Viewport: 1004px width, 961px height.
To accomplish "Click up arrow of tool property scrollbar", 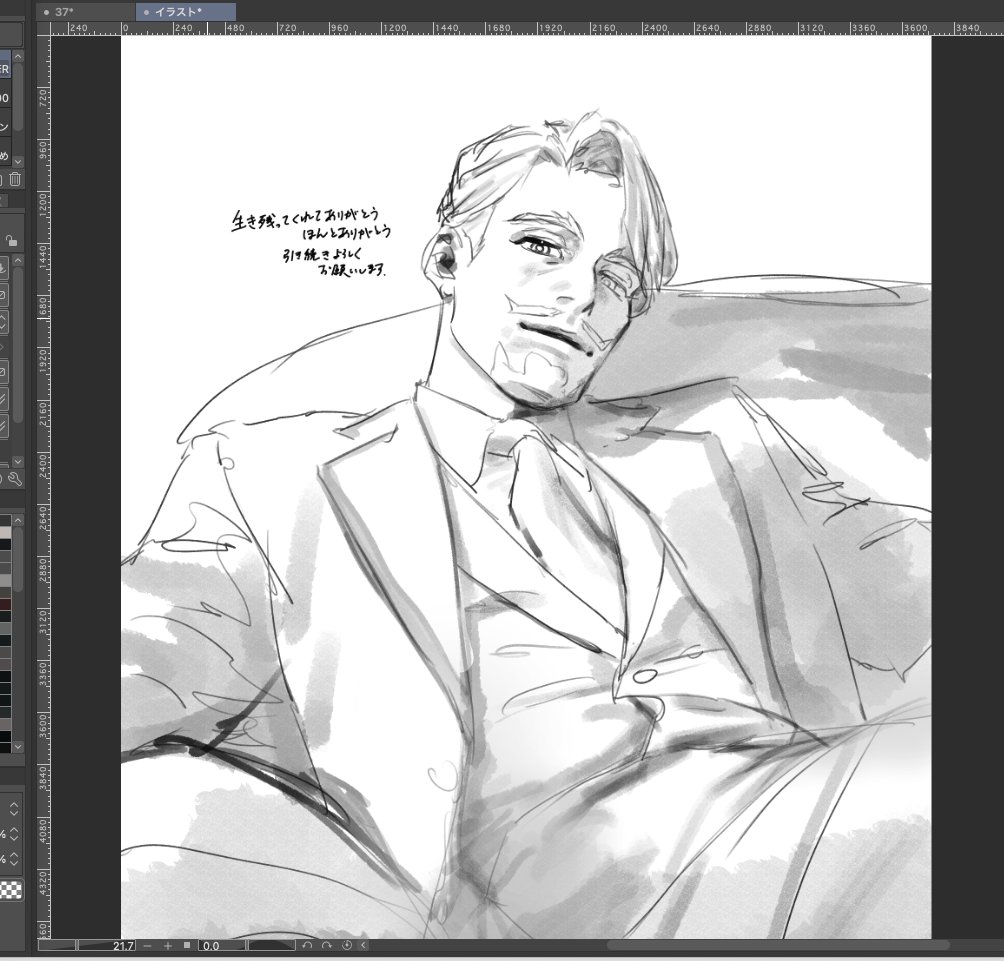I will 18,261.
